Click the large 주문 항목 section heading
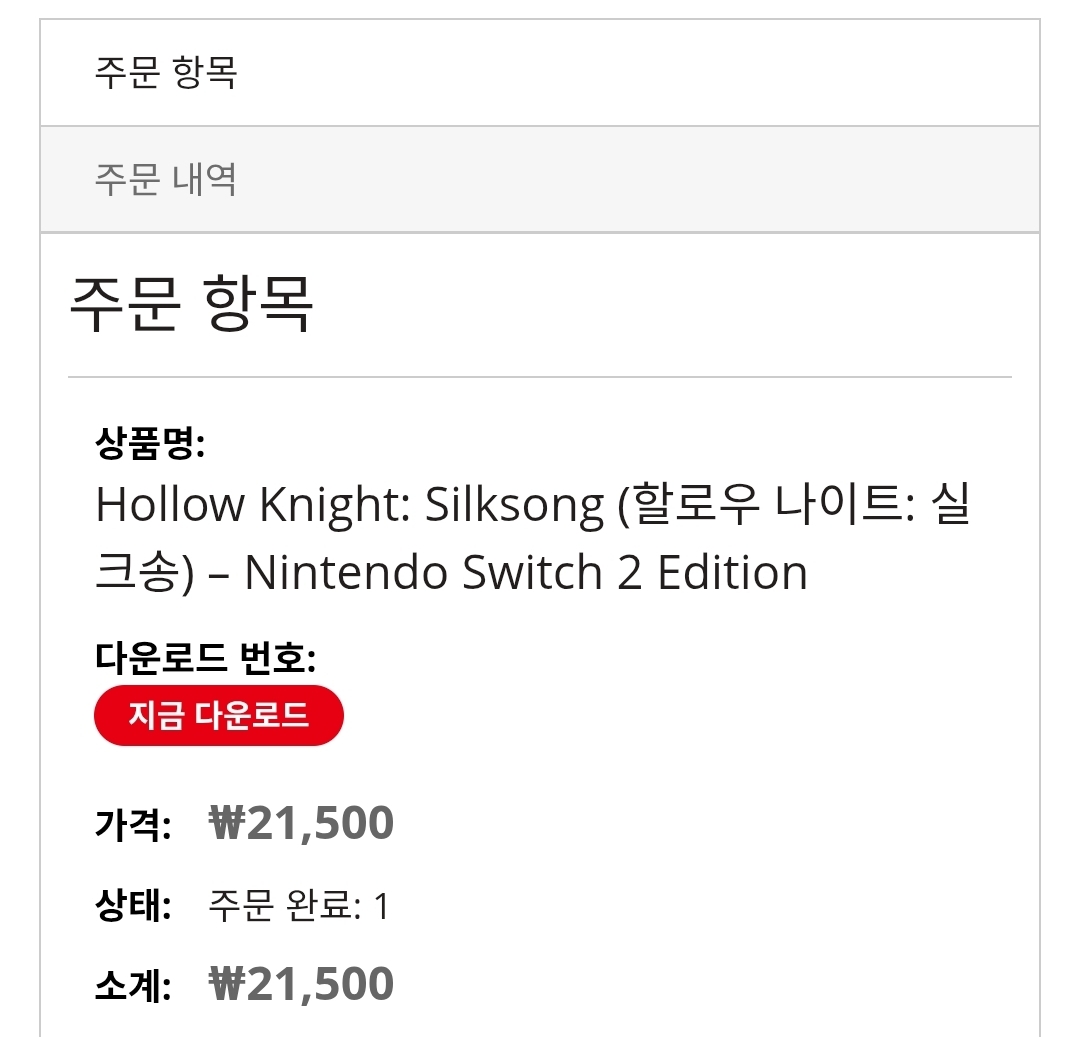The width and height of the screenshot is (1080, 1037). tap(191, 303)
